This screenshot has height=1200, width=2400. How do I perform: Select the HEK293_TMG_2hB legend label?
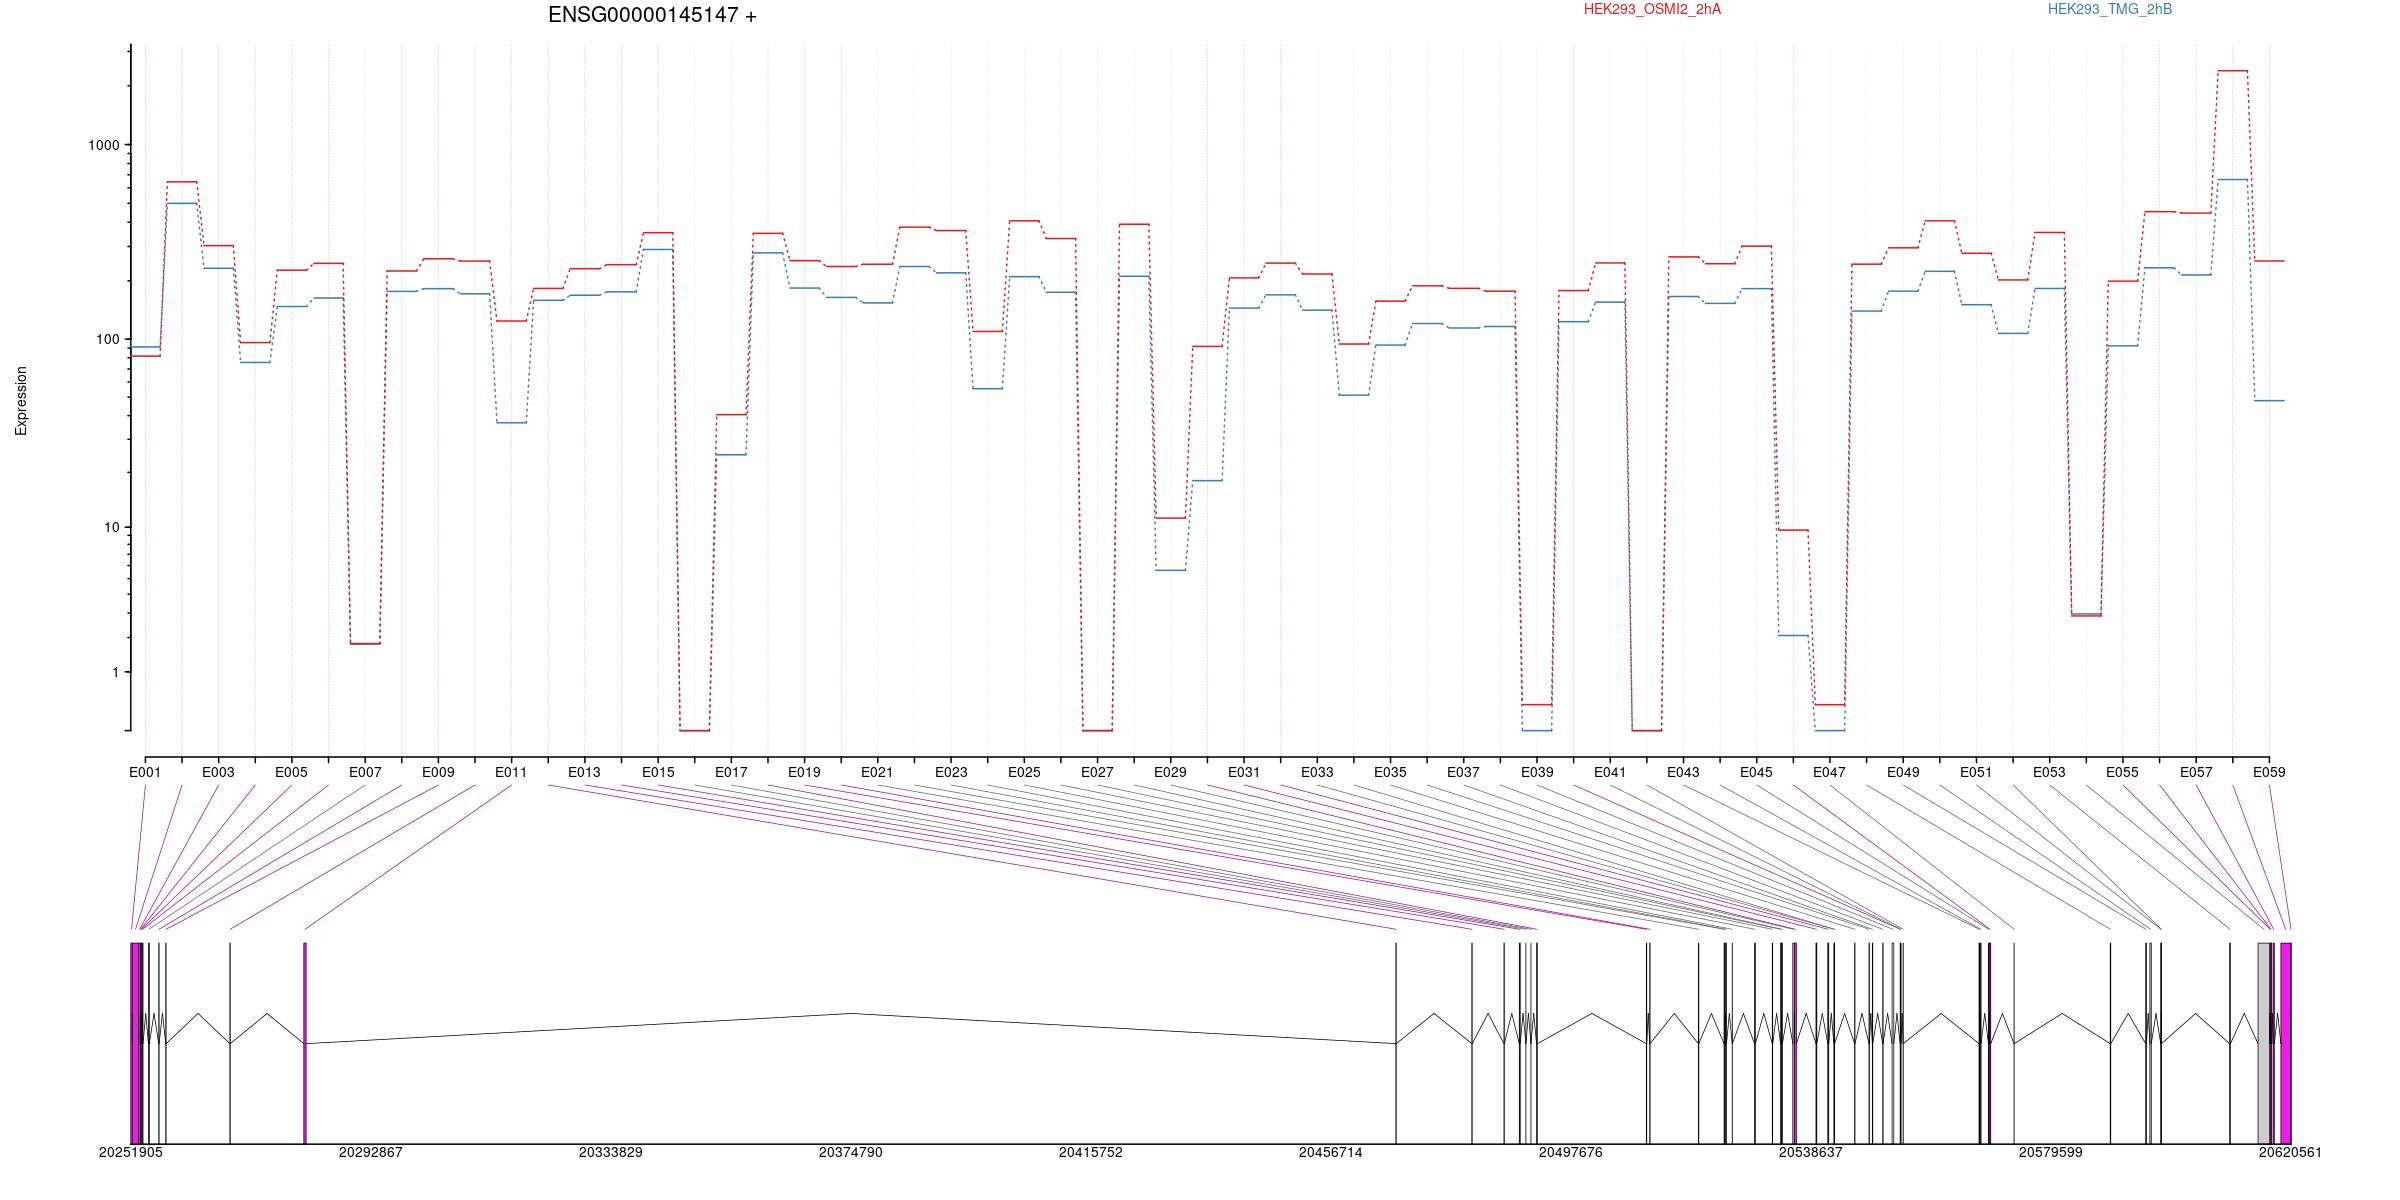2110,9
